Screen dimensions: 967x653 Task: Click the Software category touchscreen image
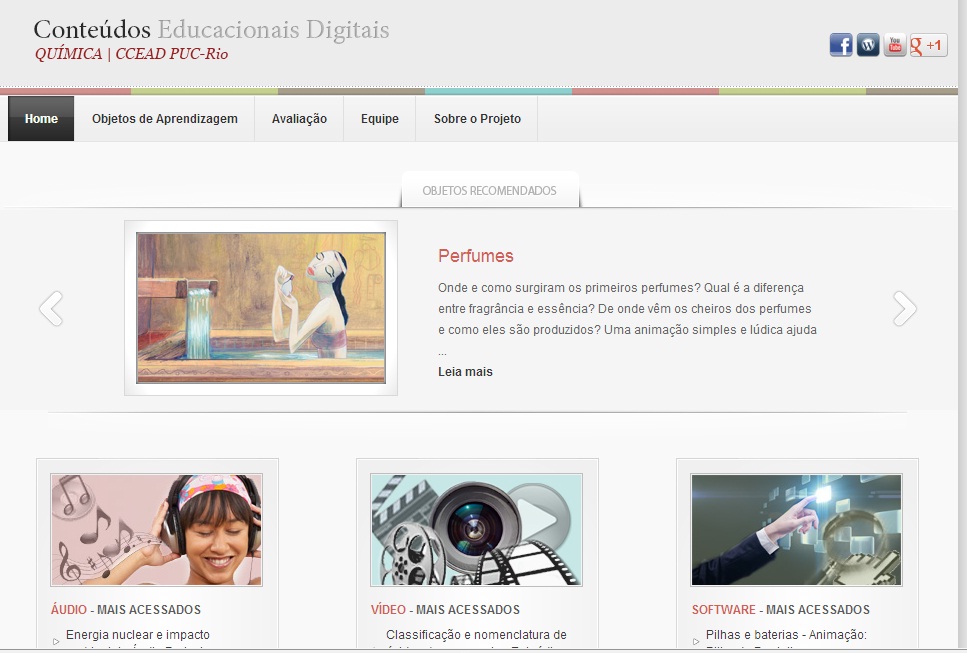pos(796,530)
